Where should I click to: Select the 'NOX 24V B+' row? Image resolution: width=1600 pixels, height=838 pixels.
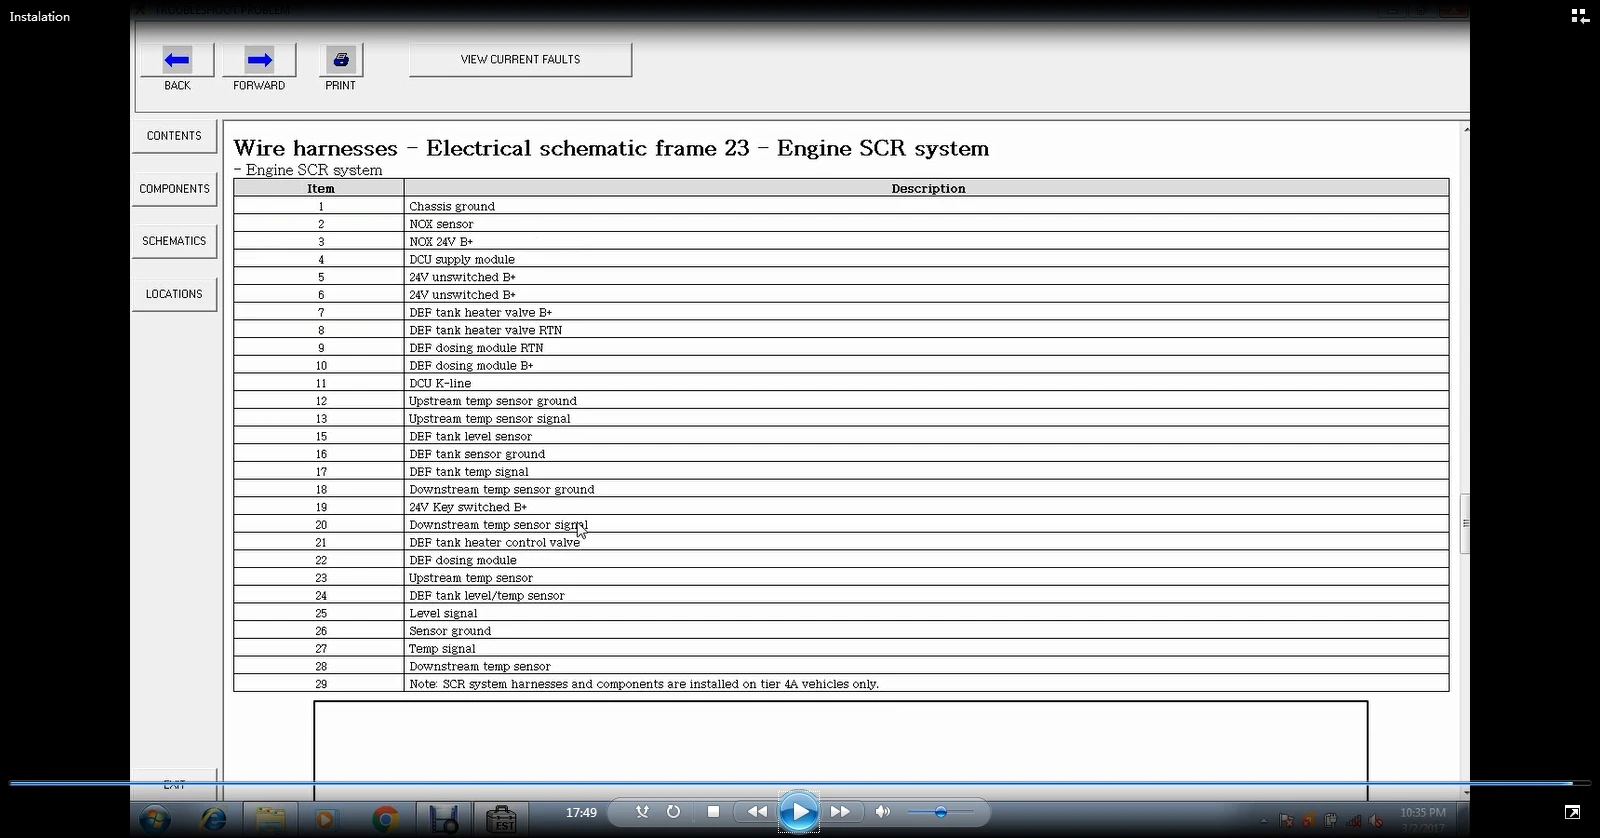(841, 242)
